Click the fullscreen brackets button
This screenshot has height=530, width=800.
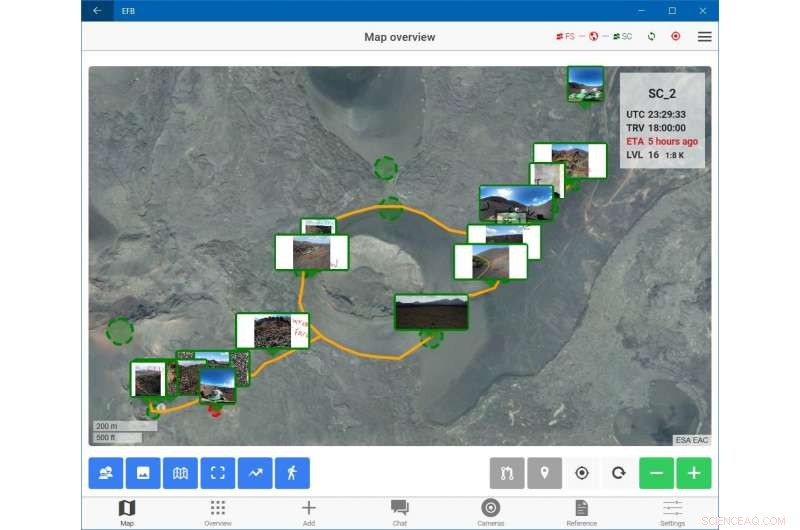coord(217,473)
